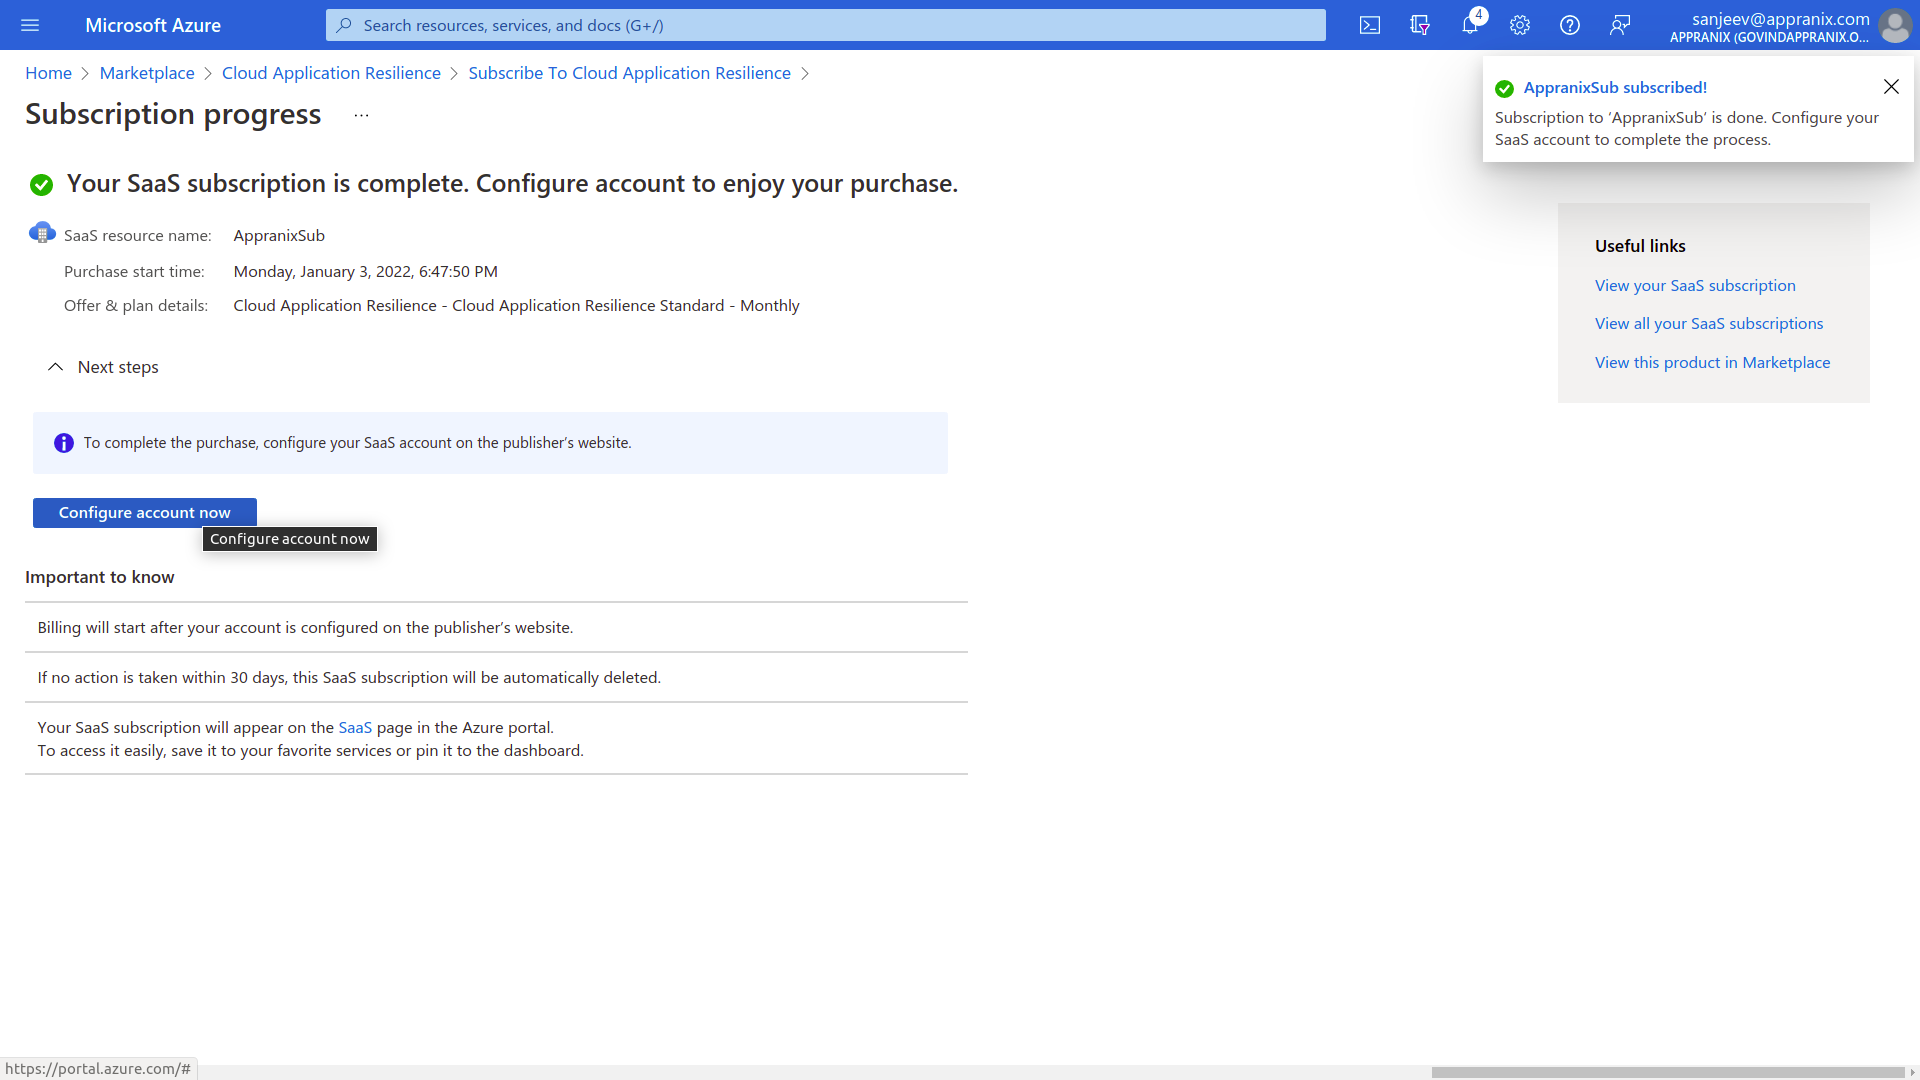Open Cloud Shell from top bar
Viewport: 1920px width, 1080px height.
click(1369, 25)
